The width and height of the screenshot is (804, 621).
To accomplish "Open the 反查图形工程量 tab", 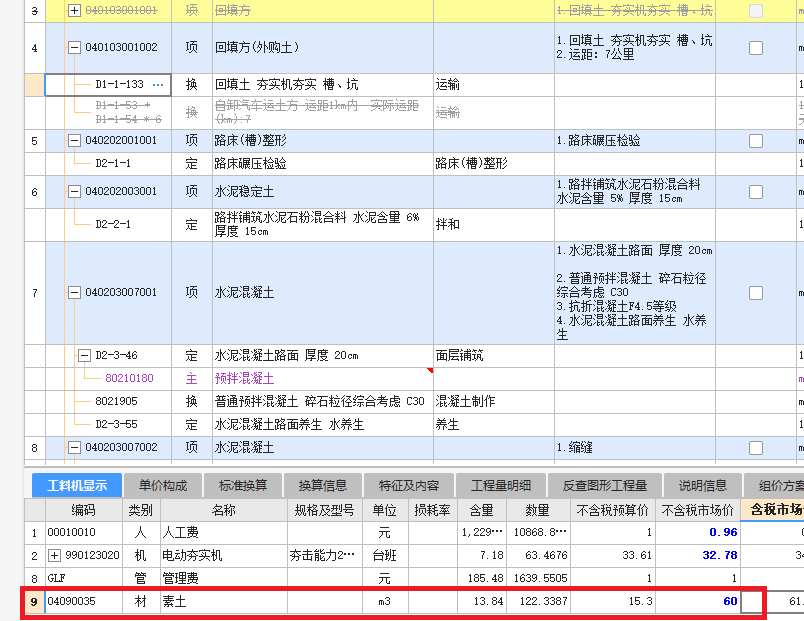I will coord(605,485).
